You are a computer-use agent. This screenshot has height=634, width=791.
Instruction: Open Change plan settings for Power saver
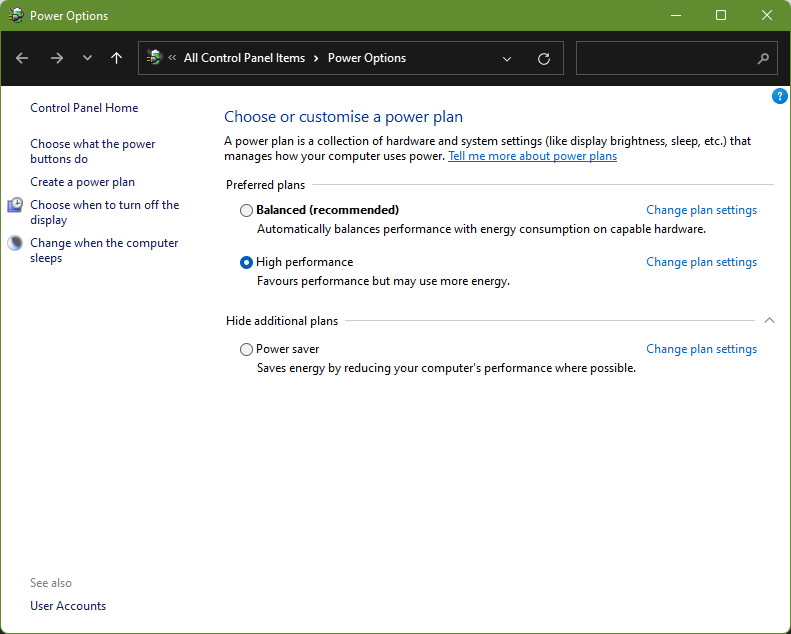pos(702,349)
